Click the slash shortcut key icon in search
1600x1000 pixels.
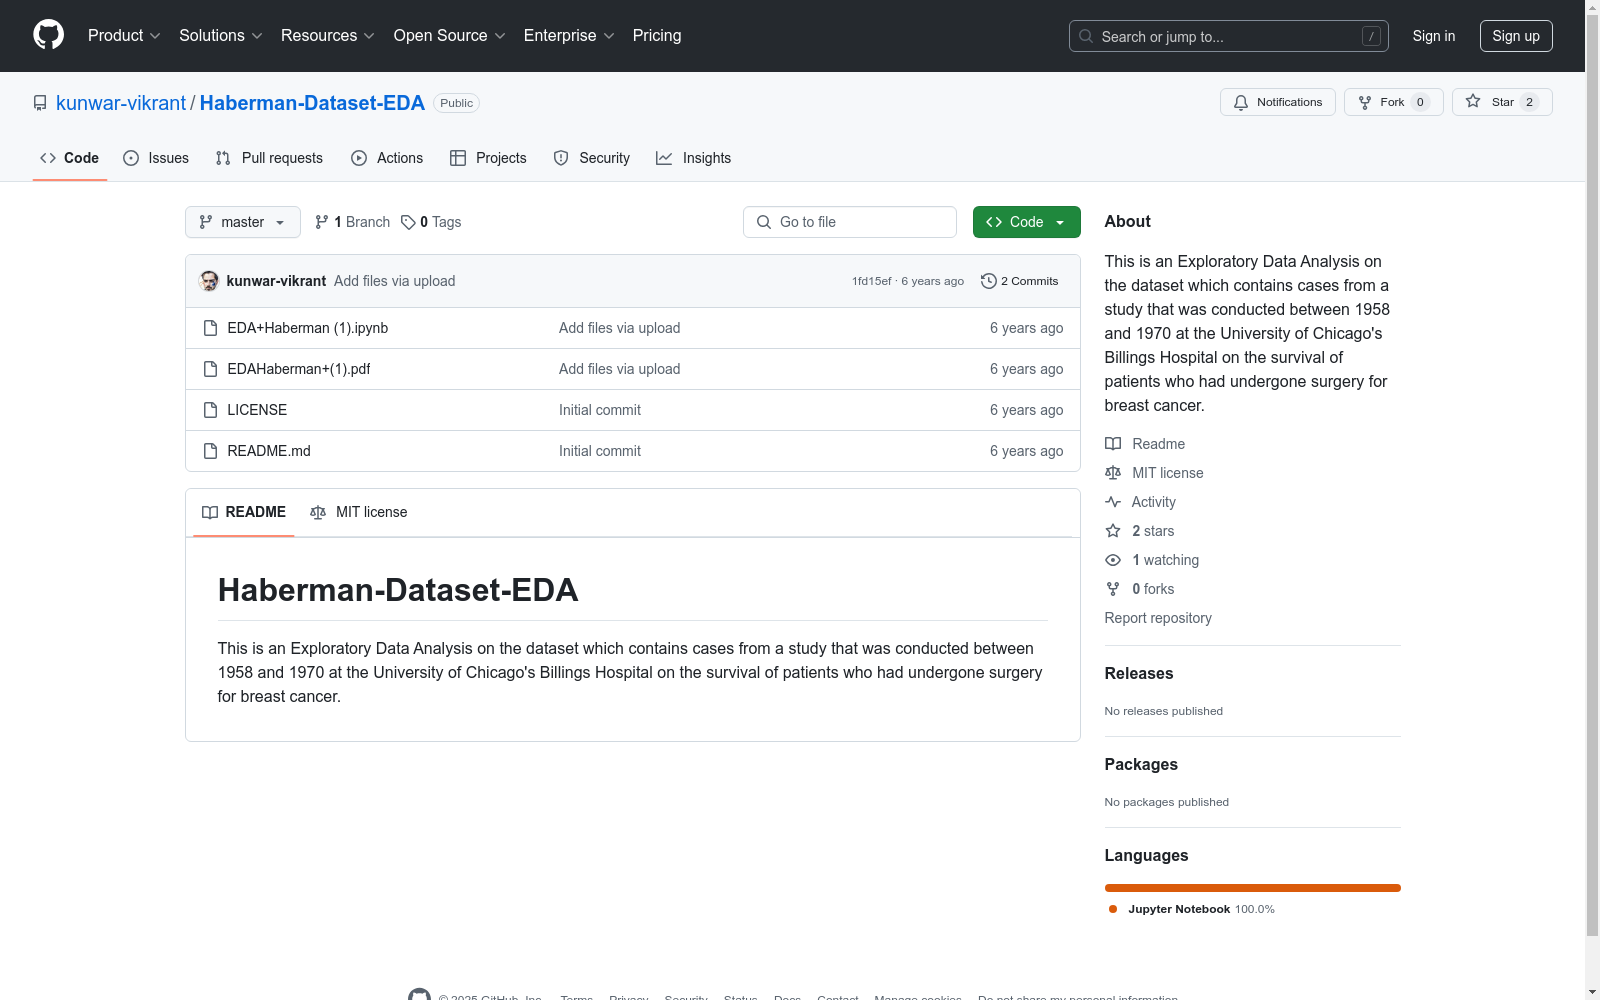point(1371,36)
